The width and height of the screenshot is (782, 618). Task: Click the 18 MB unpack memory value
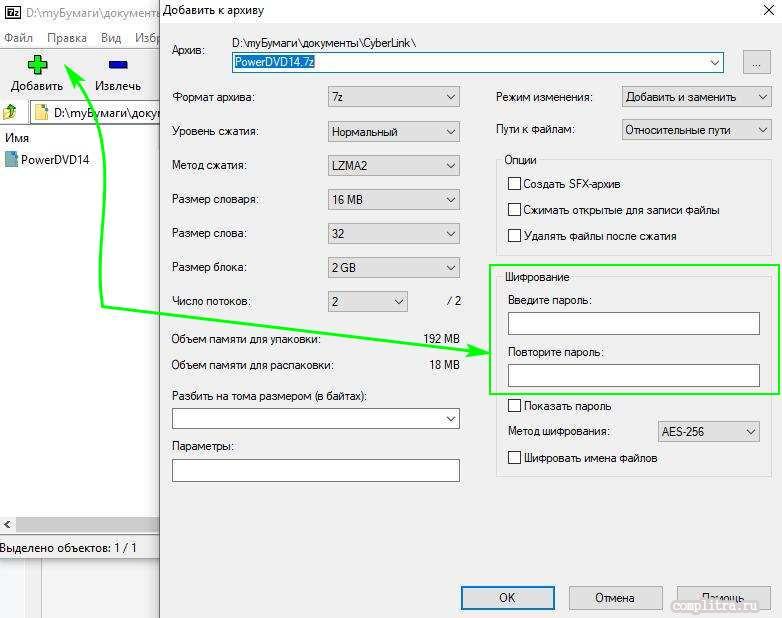(x=444, y=365)
